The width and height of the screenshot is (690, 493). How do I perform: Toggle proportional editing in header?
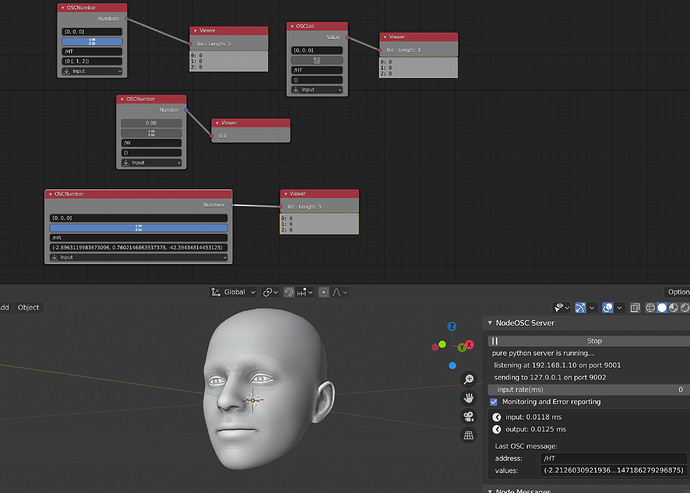pos(323,292)
